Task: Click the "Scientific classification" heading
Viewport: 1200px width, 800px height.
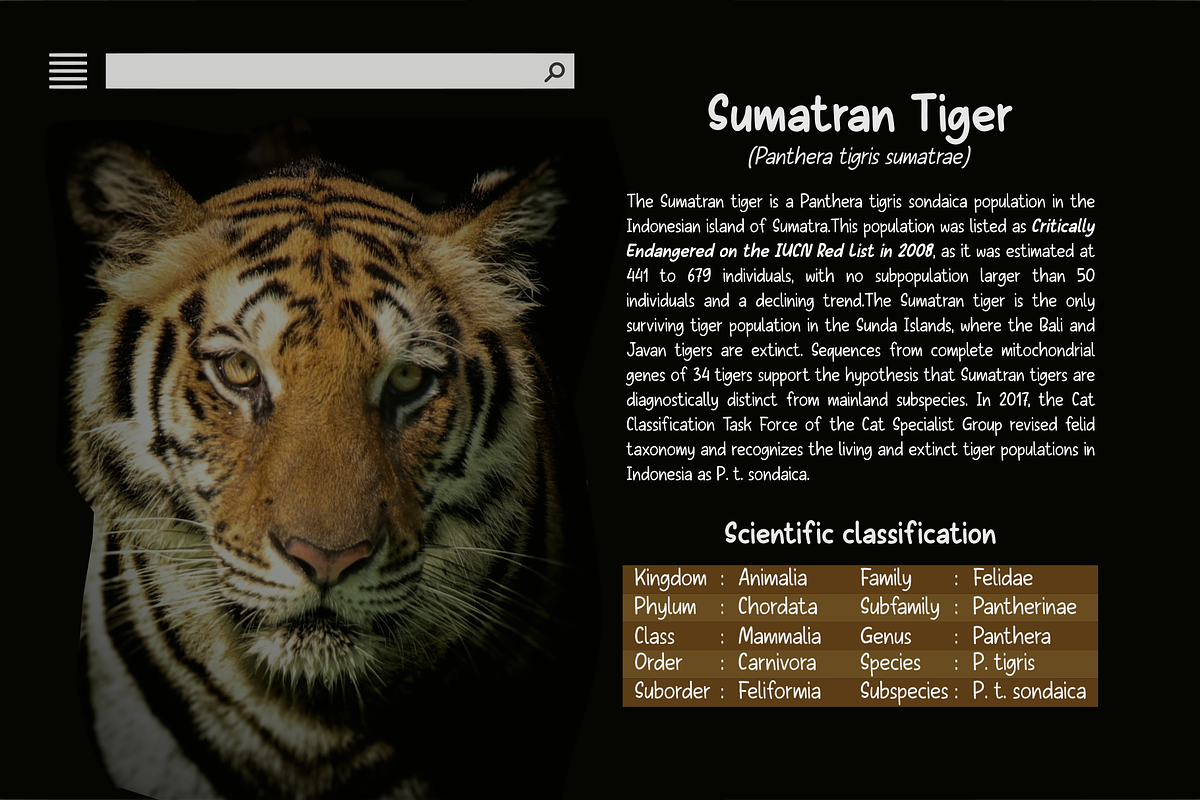Action: [860, 534]
